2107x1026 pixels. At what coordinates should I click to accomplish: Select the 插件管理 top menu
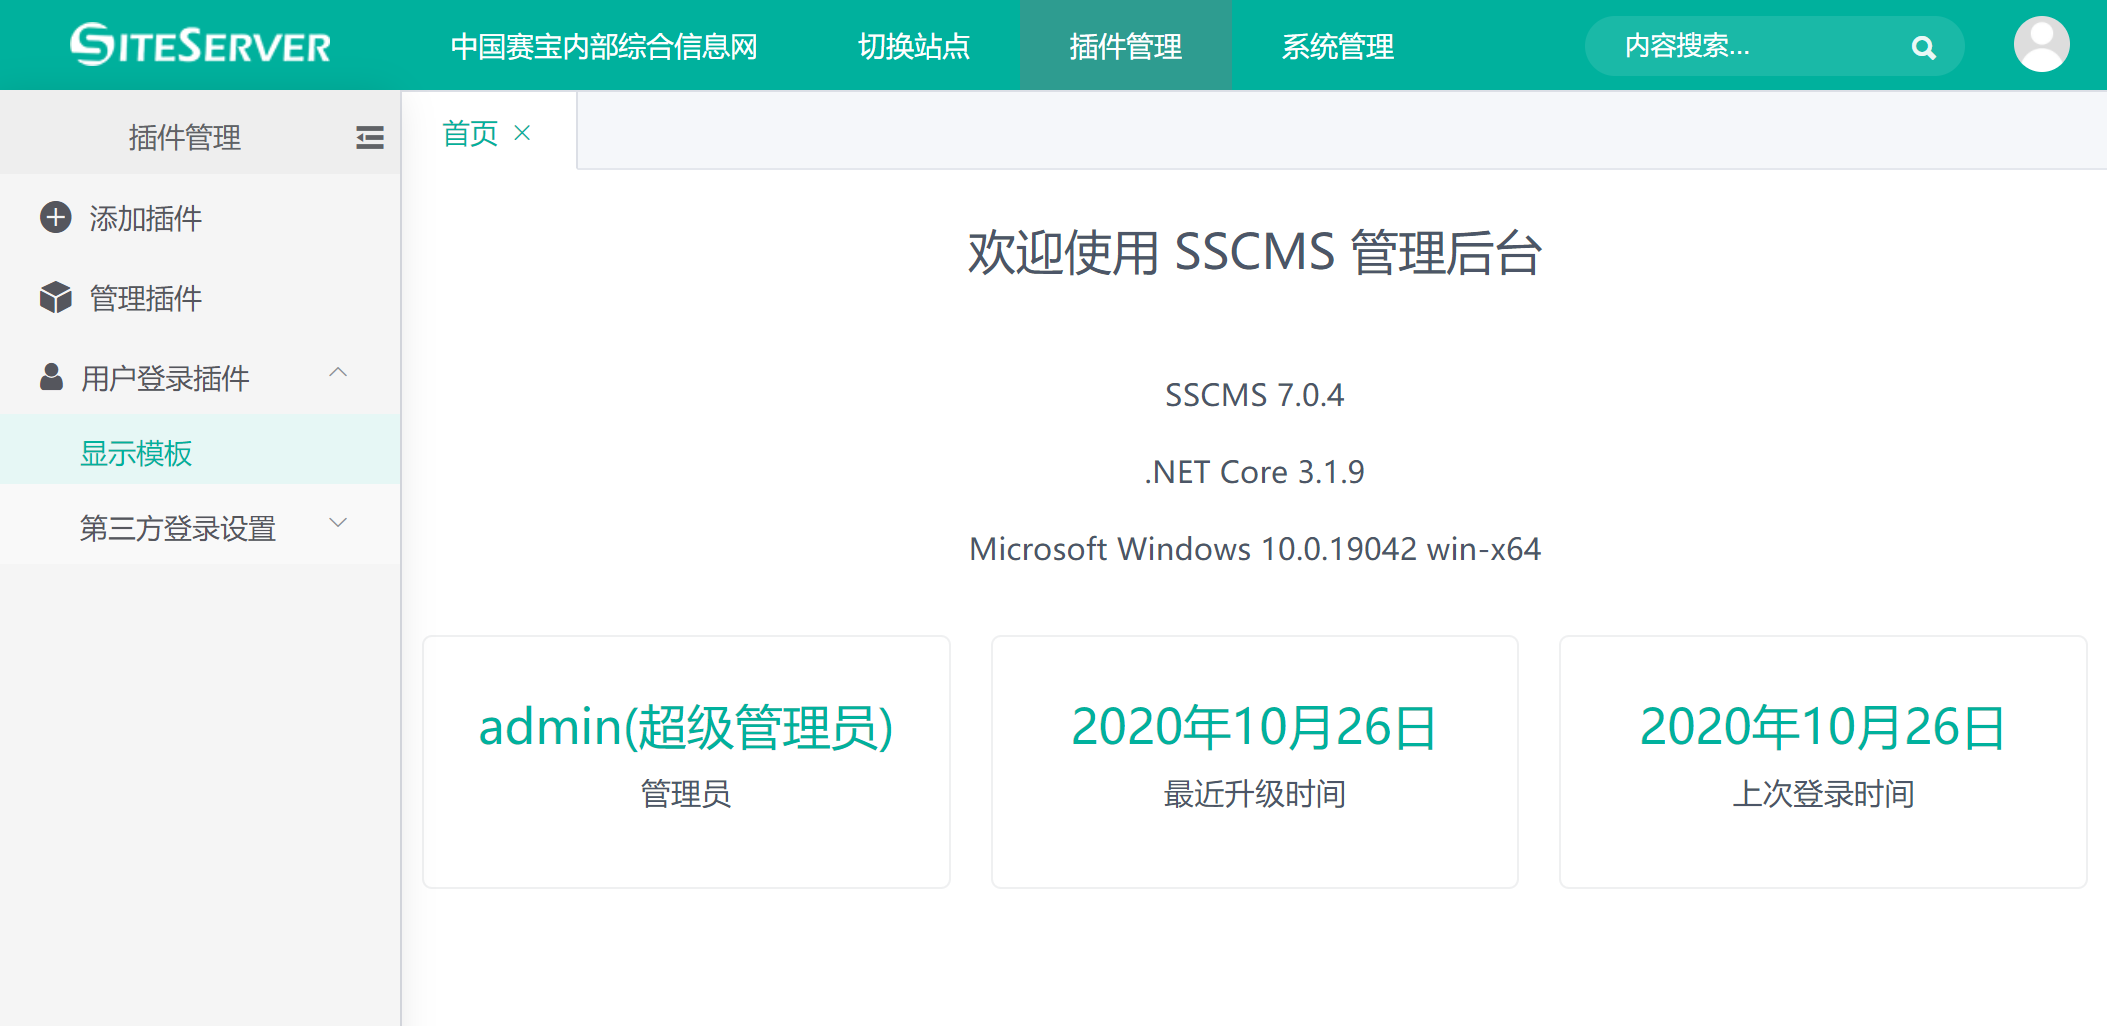(1125, 46)
